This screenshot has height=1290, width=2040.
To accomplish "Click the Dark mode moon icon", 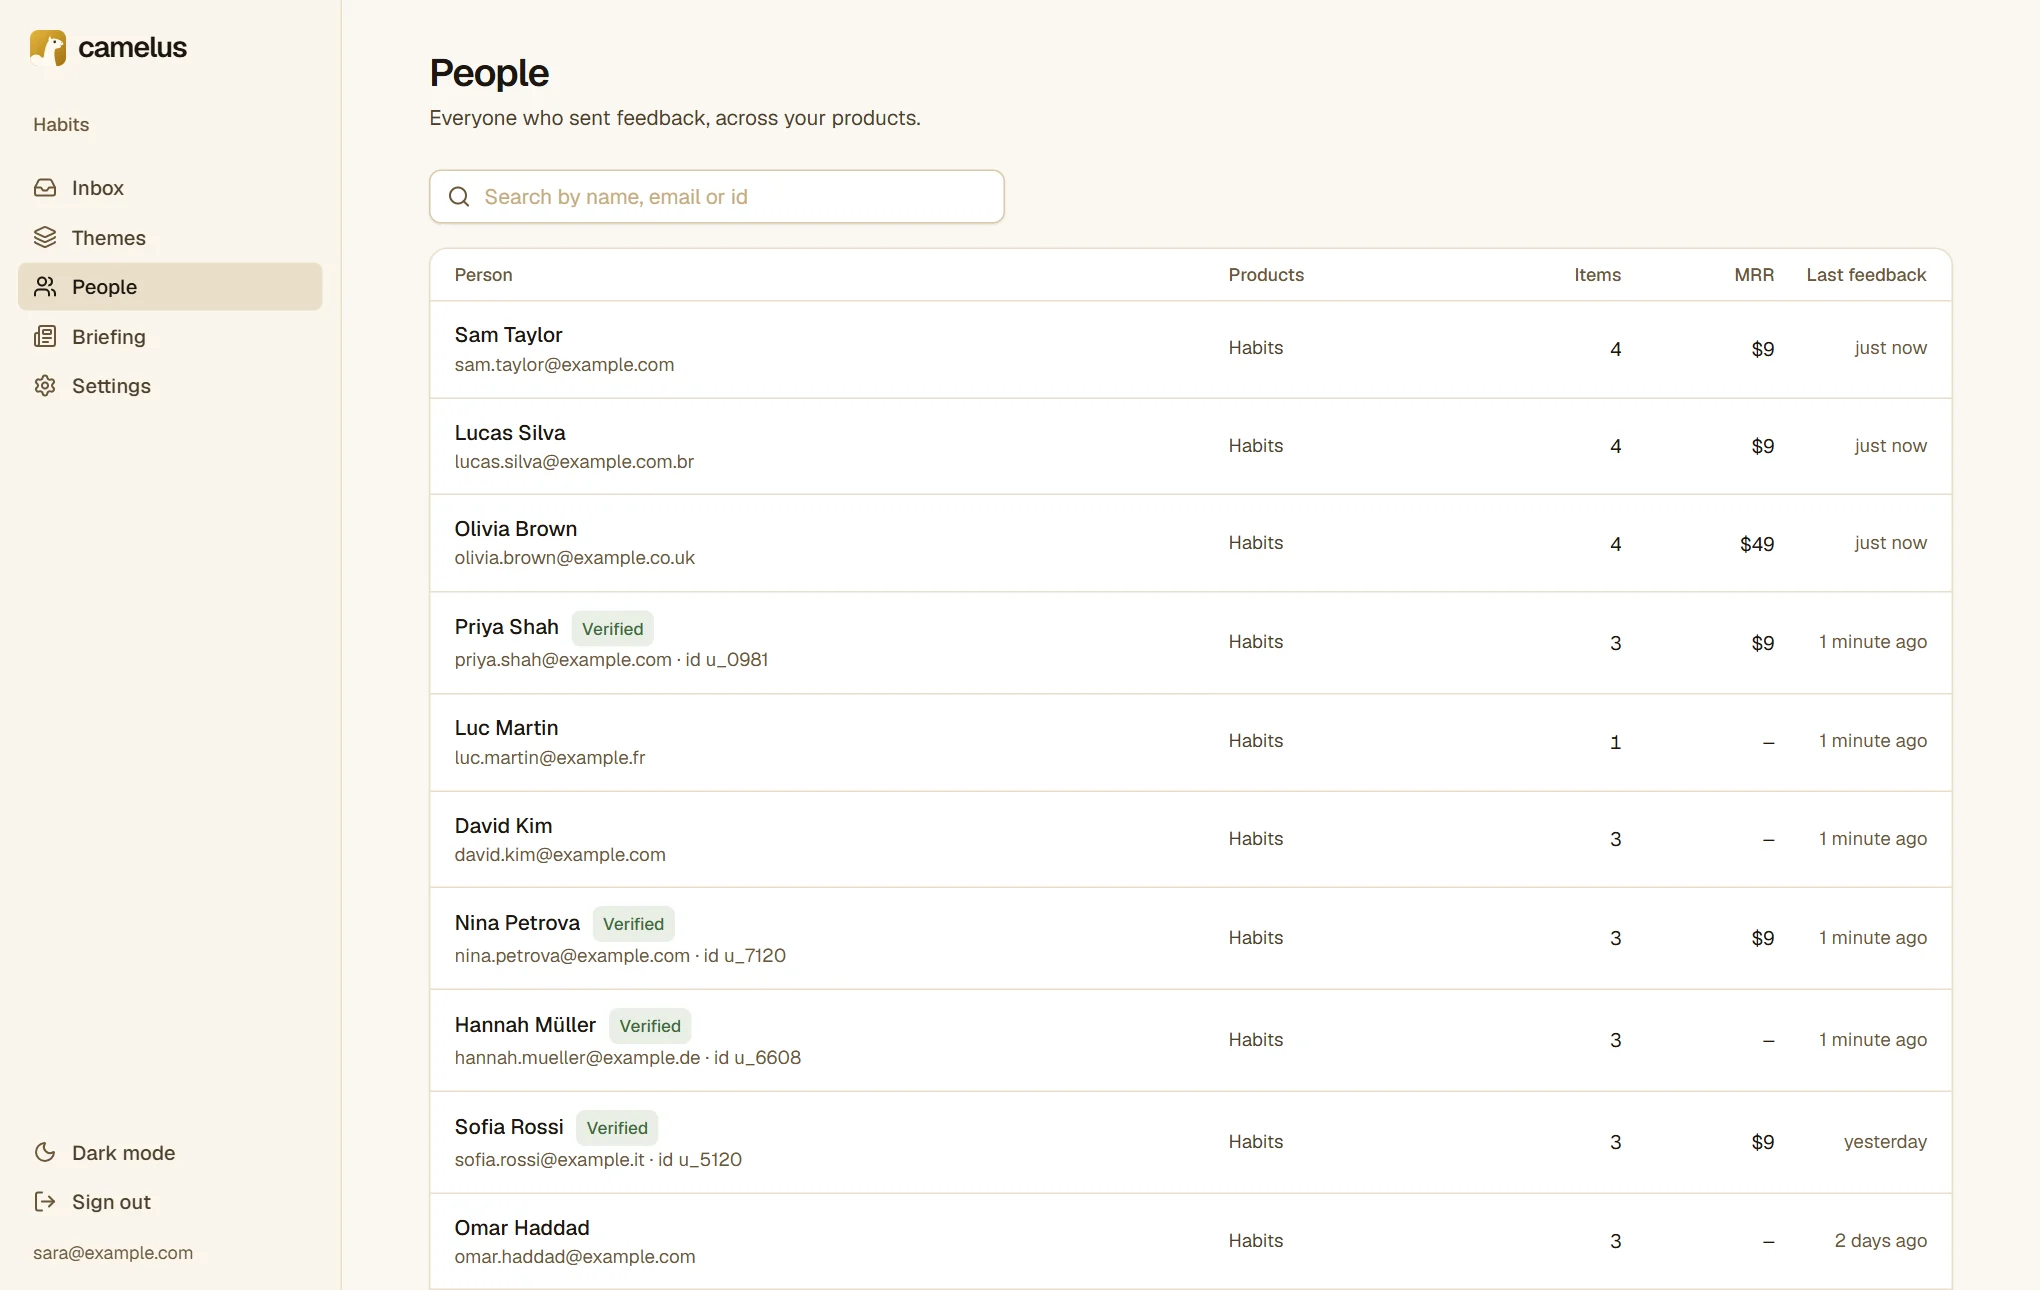I will click(45, 1152).
